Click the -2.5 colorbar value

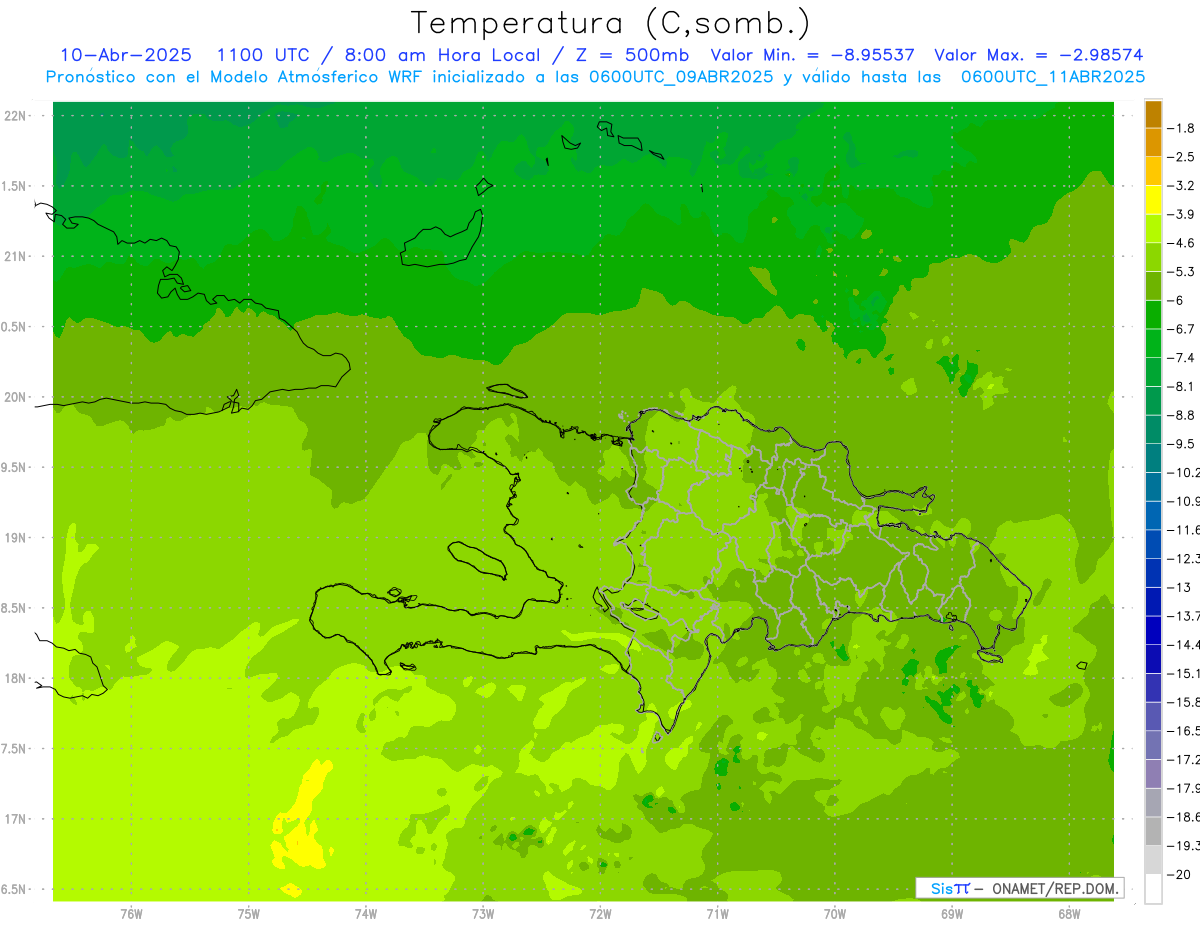pyautogui.click(x=1183, y=157)
